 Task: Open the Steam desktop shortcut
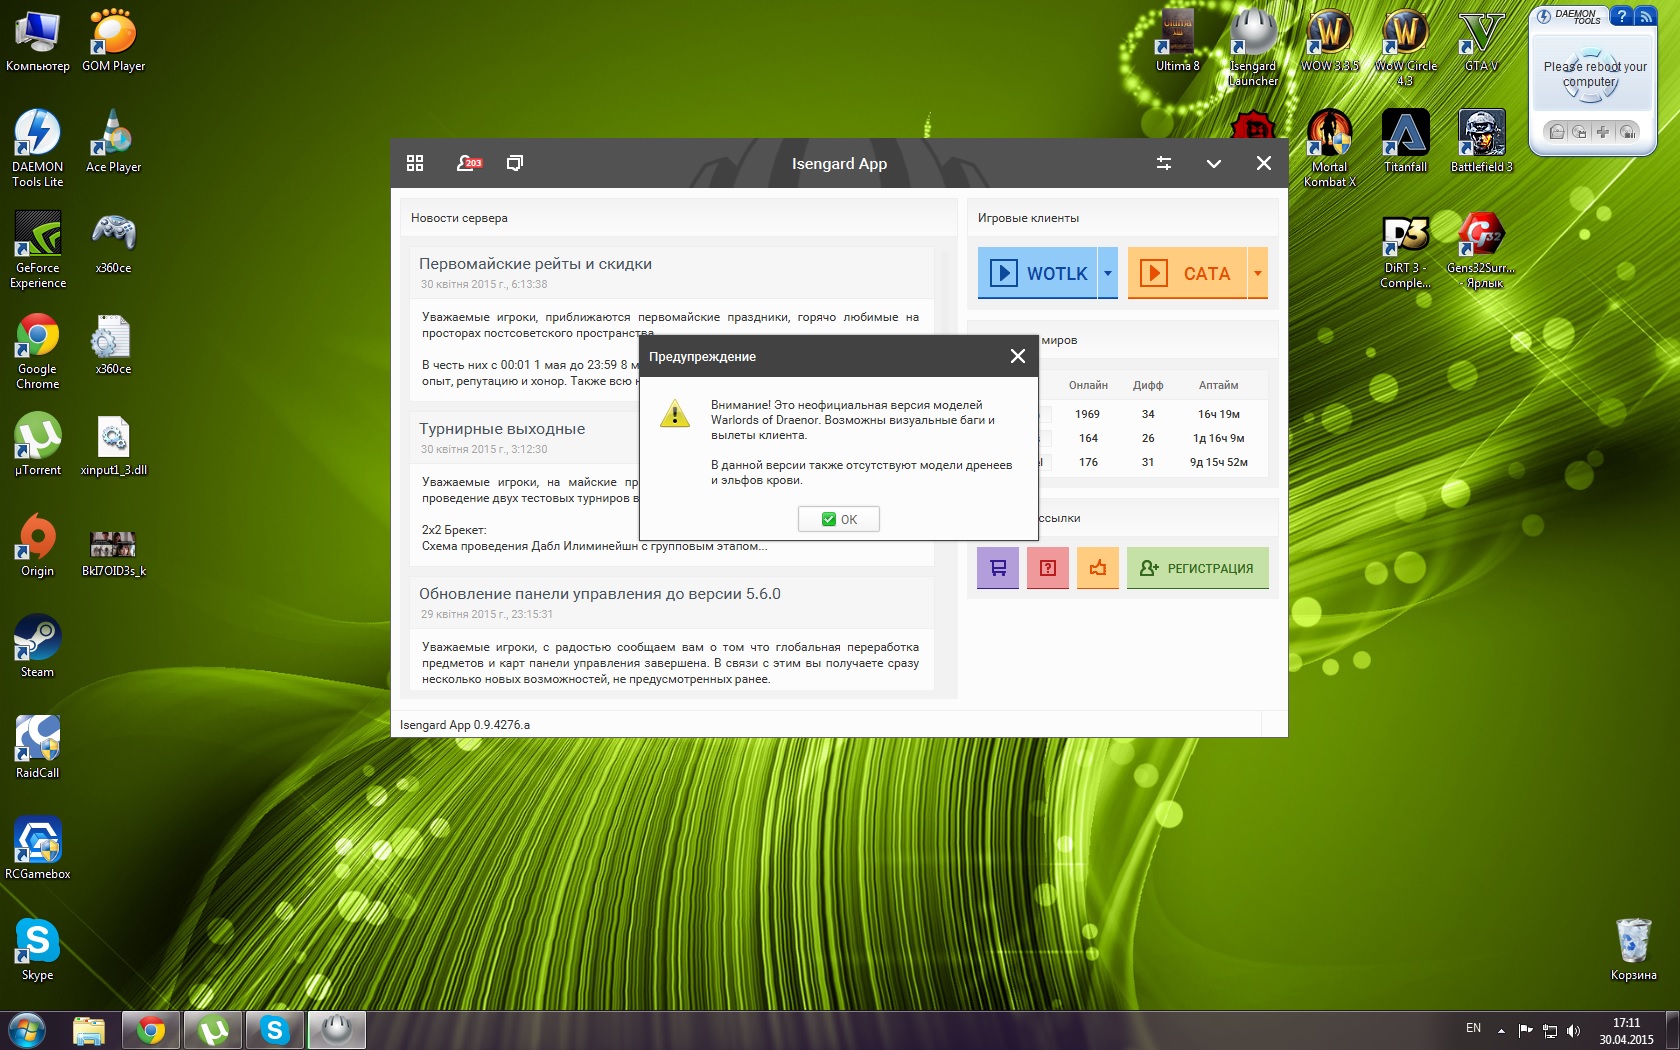coord(38,646)
